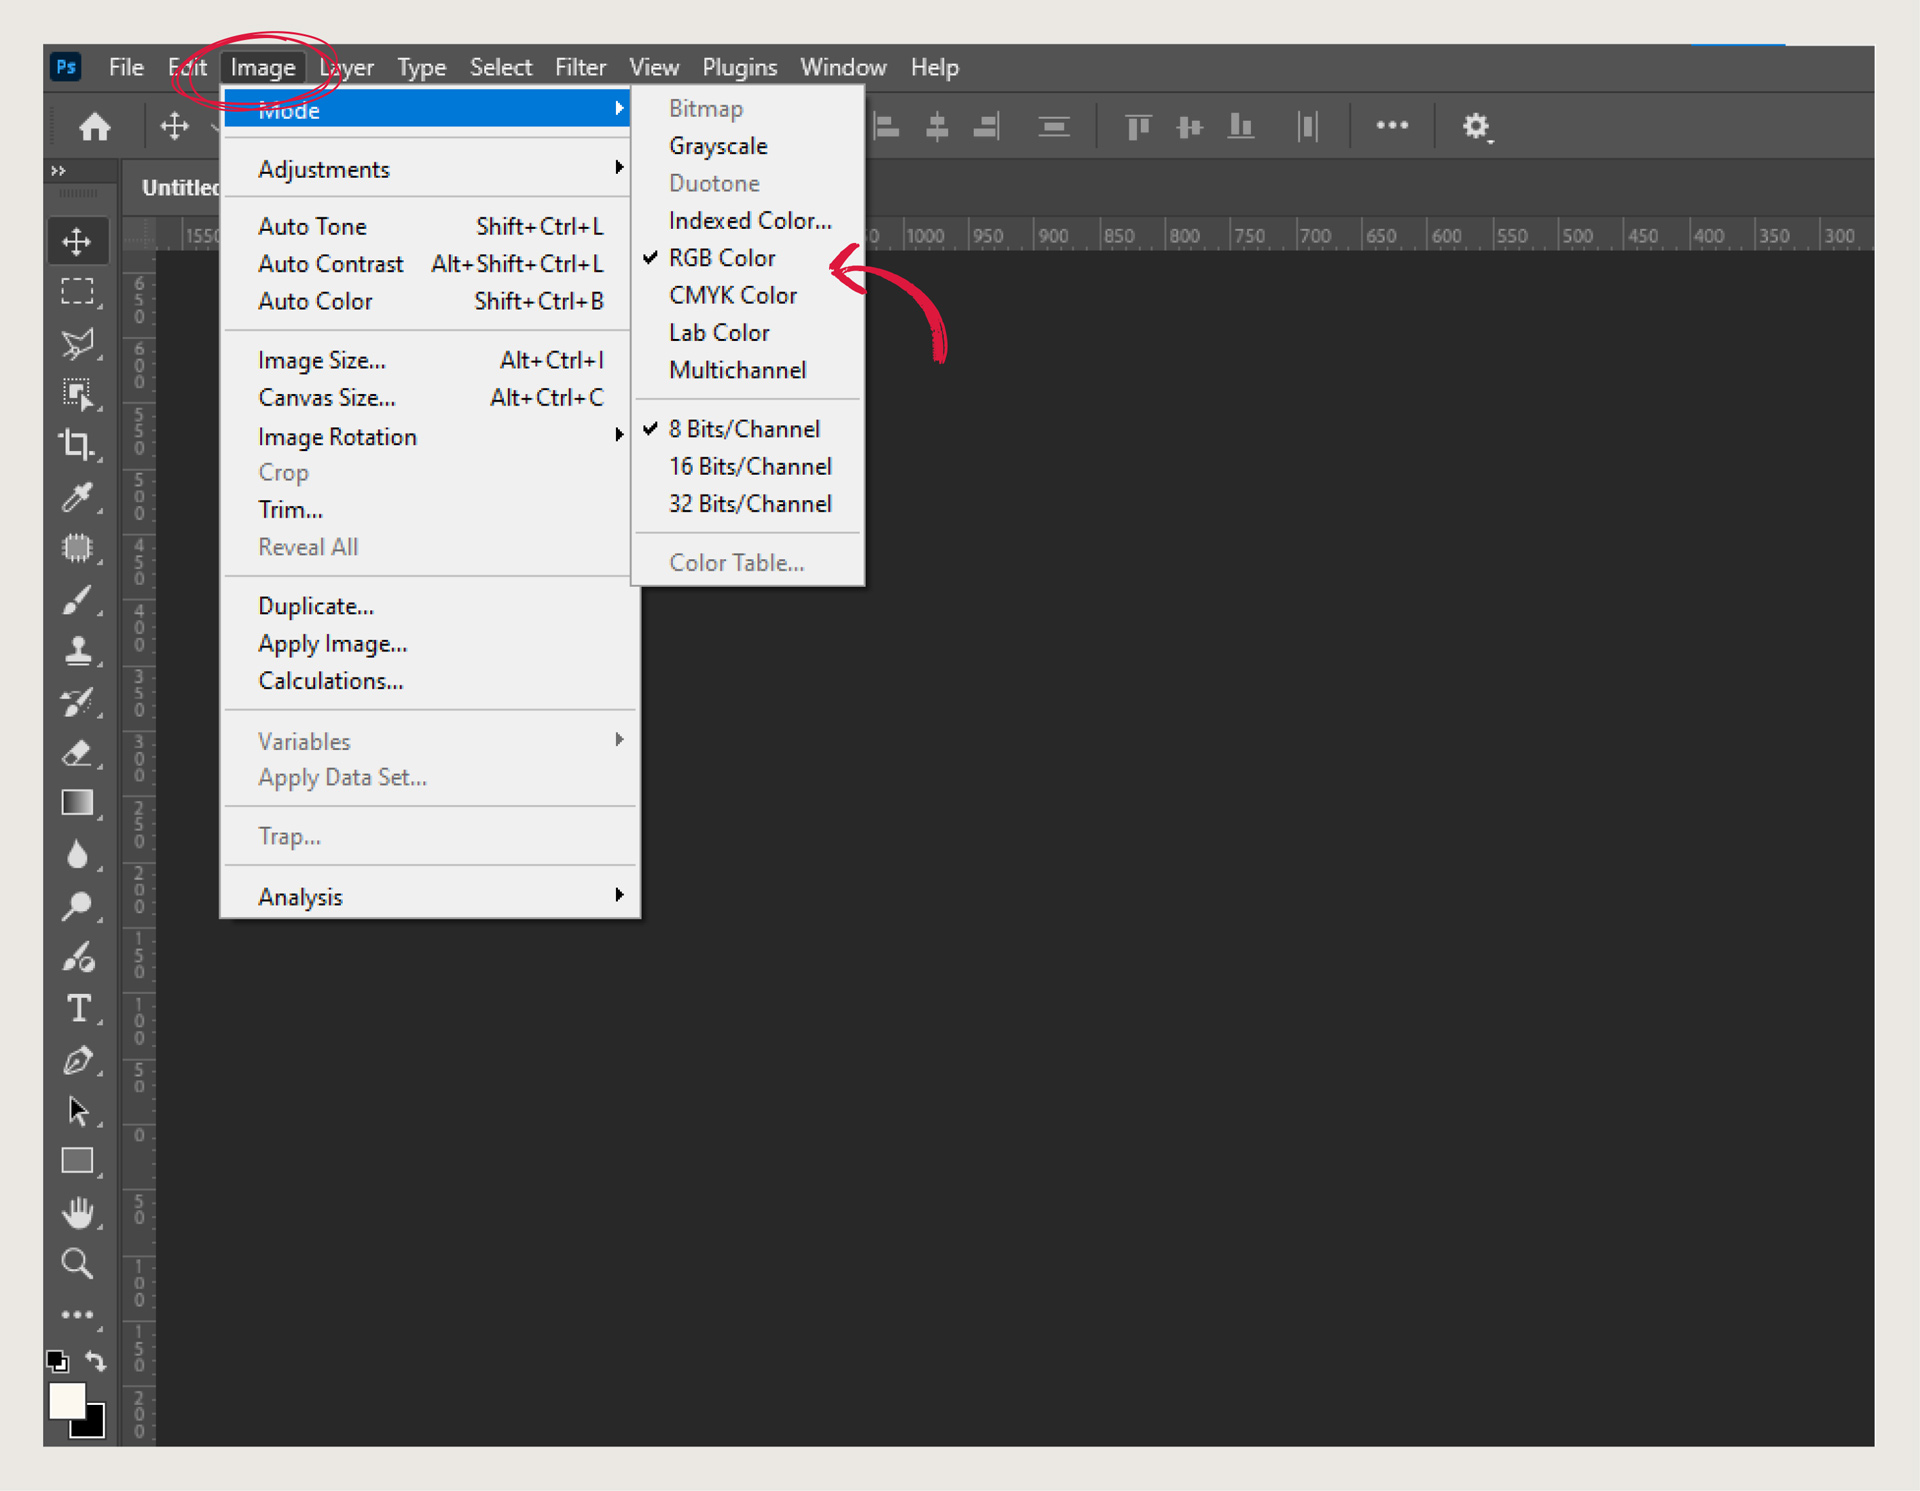
Task: Select the Type tool
Action: tap(77, 1008)
